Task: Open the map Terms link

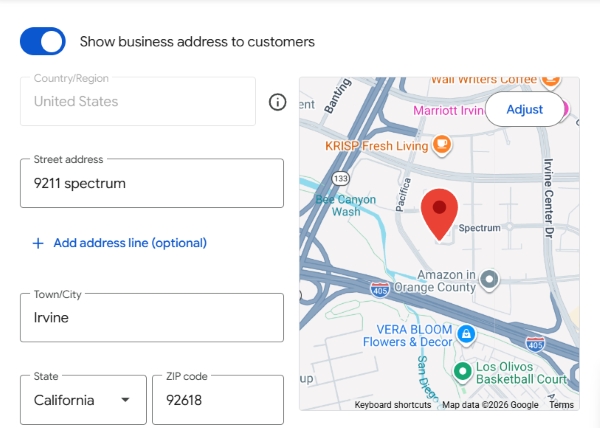Action: point(561,405)
